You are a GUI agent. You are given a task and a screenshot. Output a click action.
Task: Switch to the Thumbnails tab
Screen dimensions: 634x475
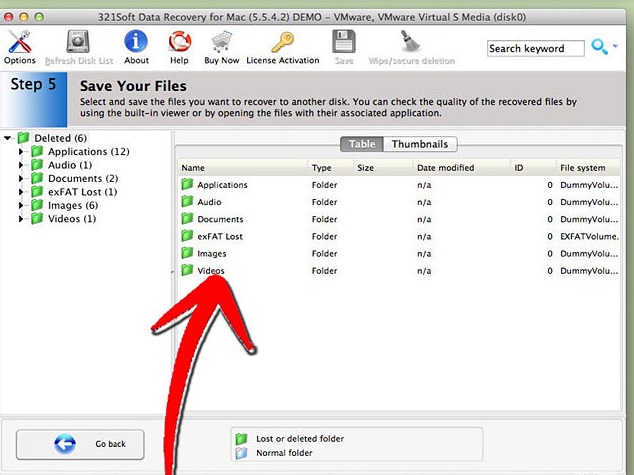coord(420,144)
